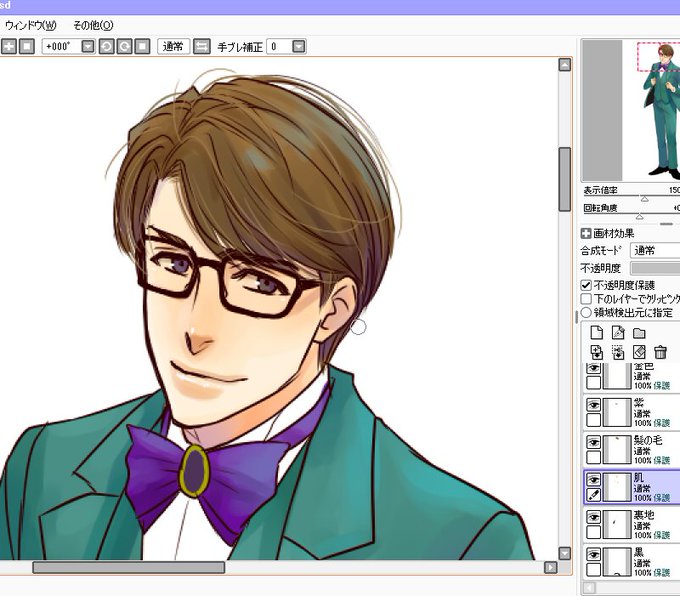Image resolution: width=680 pixels, height=596 pixels.
Task: Flip the canvas horizontally
Action: tap(202, 46)
